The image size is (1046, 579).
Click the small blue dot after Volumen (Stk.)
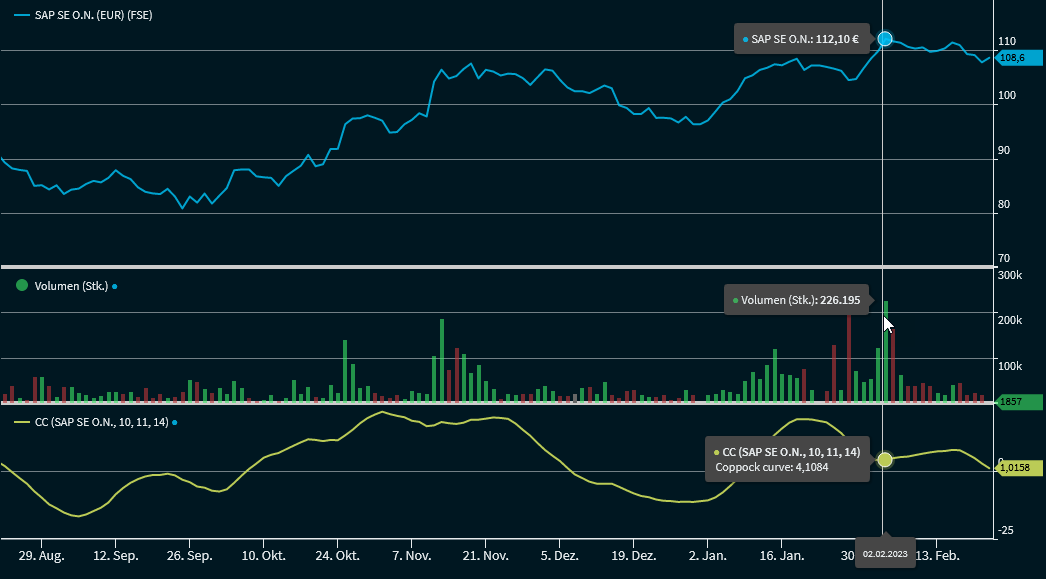point(115,287)
